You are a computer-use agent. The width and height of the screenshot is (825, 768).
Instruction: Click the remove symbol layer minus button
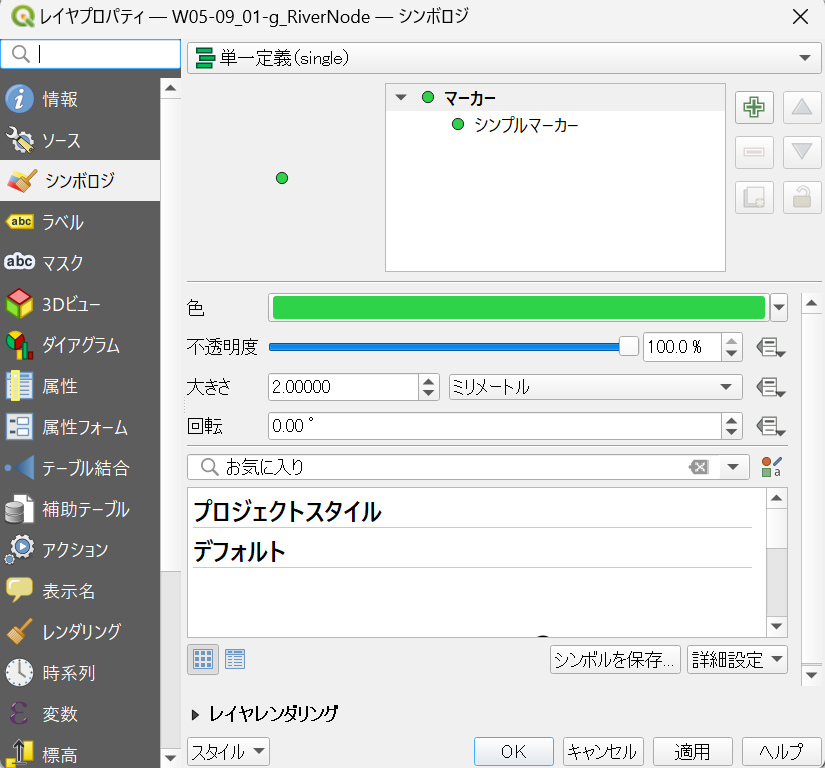coord(754,153)
